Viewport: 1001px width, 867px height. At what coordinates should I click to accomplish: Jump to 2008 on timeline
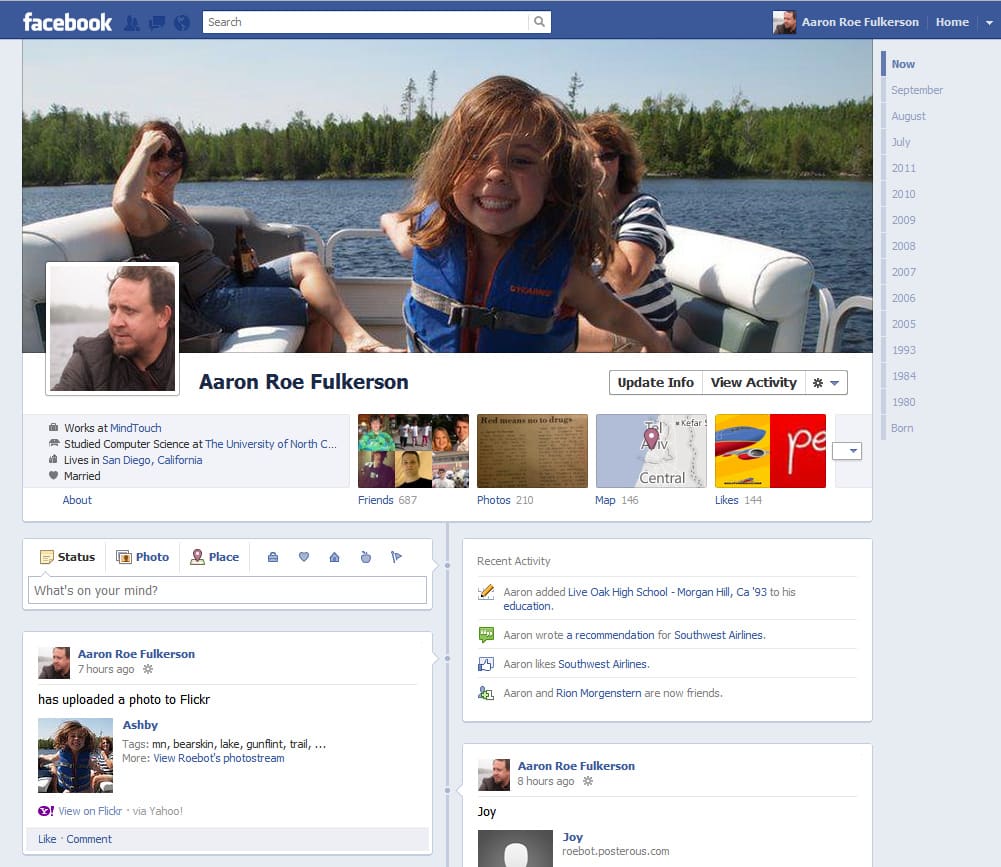tap(903, 246)
